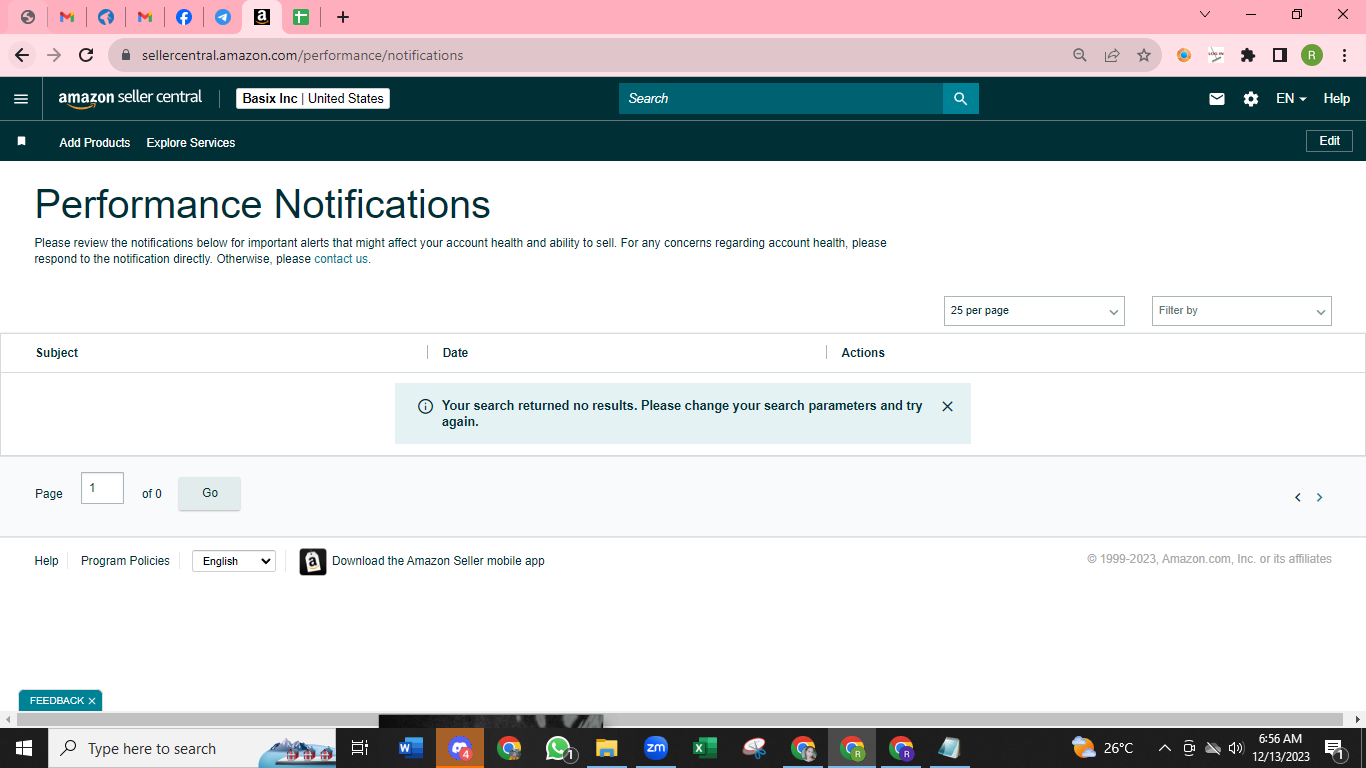
Task: Click Download the Amazon Seller mobile app
Action: 438,561
